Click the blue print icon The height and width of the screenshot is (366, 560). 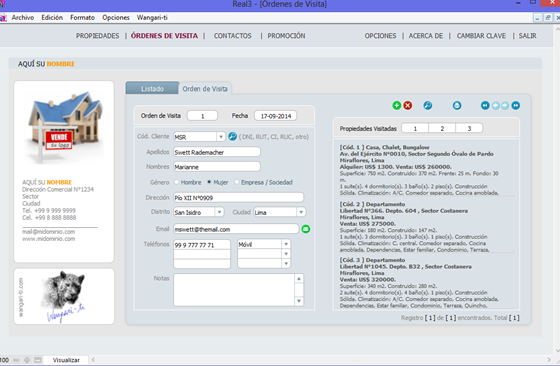coord(457,105)
